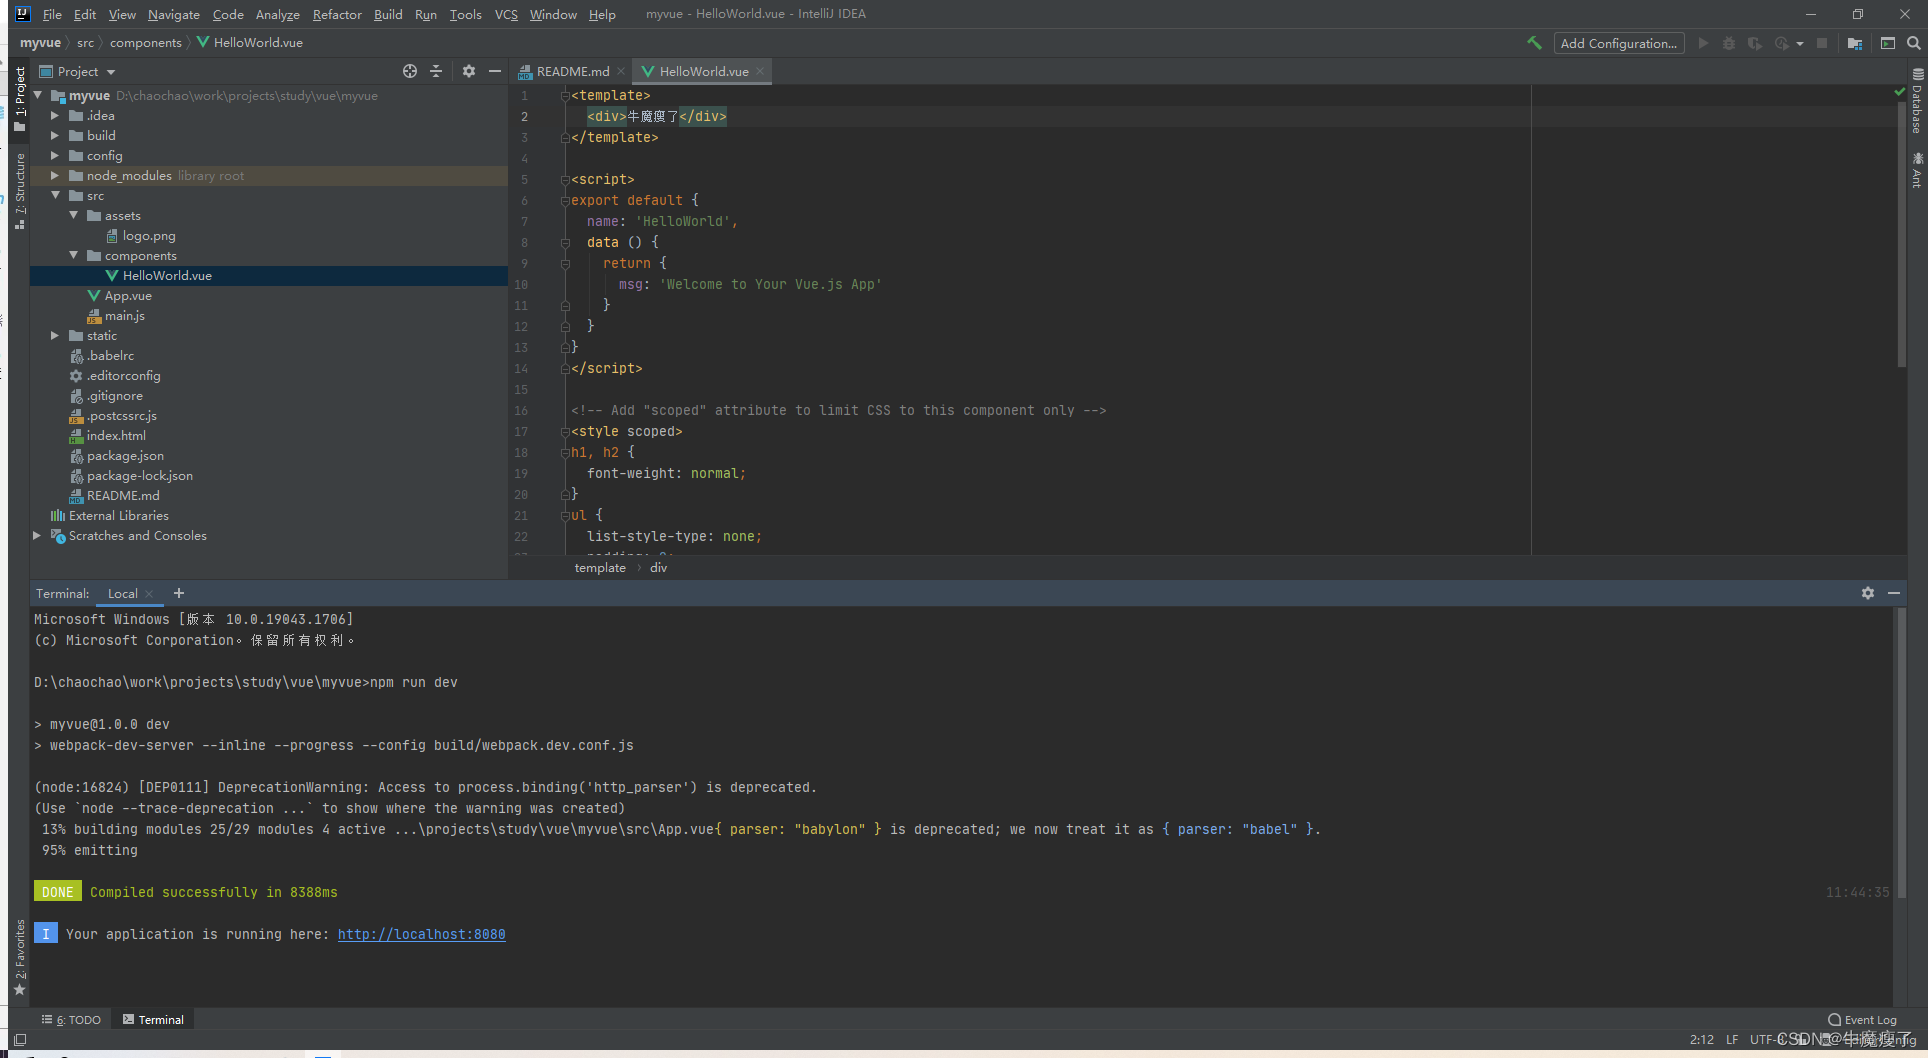Open the Event Log
This screenshot has width=1928, height=1058.
pyautogui.click(x=1862, y=1020)
